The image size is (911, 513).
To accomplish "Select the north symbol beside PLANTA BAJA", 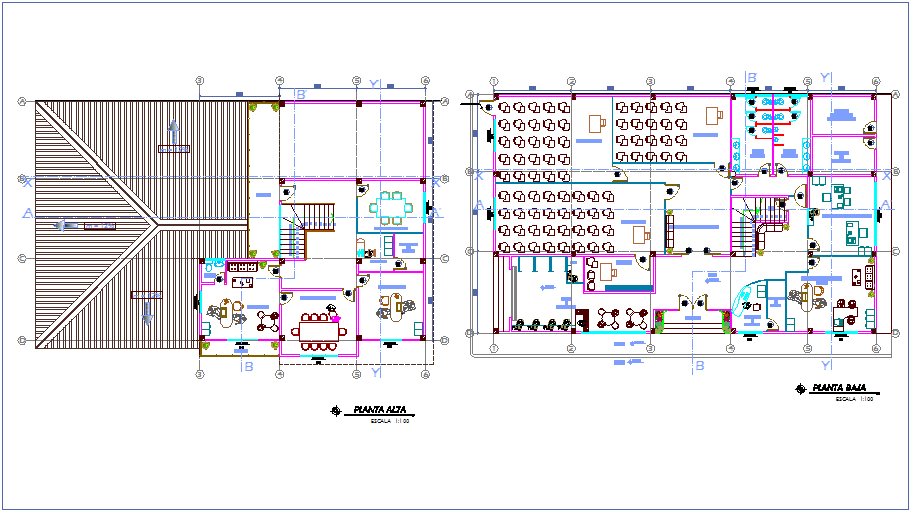I will (x=800, y=388).
